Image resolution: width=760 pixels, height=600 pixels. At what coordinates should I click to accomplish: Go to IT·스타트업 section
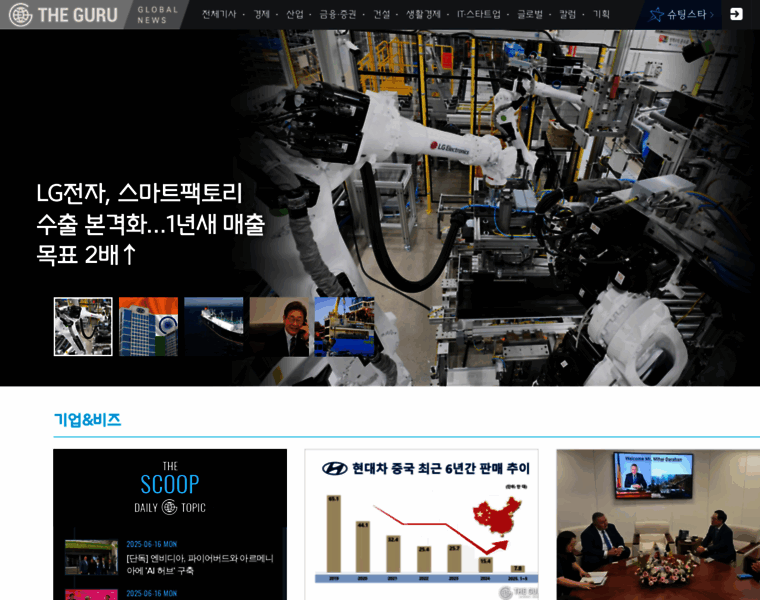click(479, 15)
